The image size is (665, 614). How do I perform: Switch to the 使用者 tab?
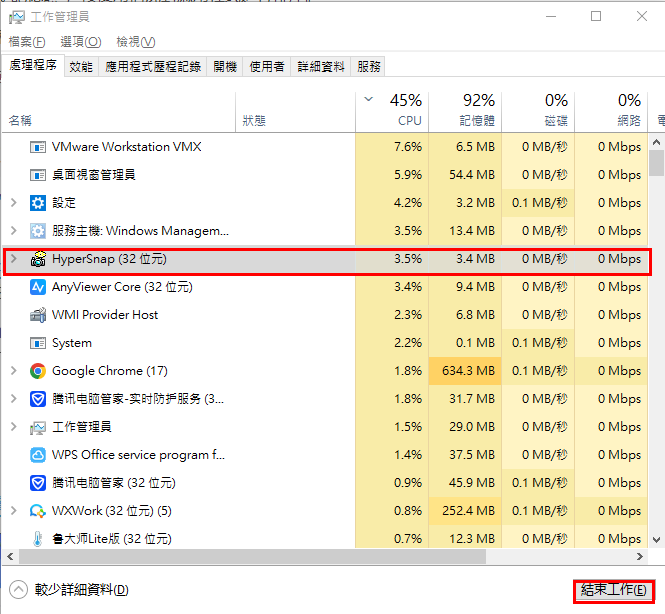point(267,67)
